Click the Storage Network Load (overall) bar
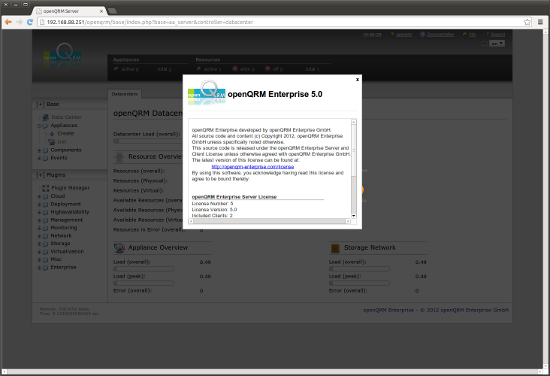The image size is (550, 376). [359, 269]
